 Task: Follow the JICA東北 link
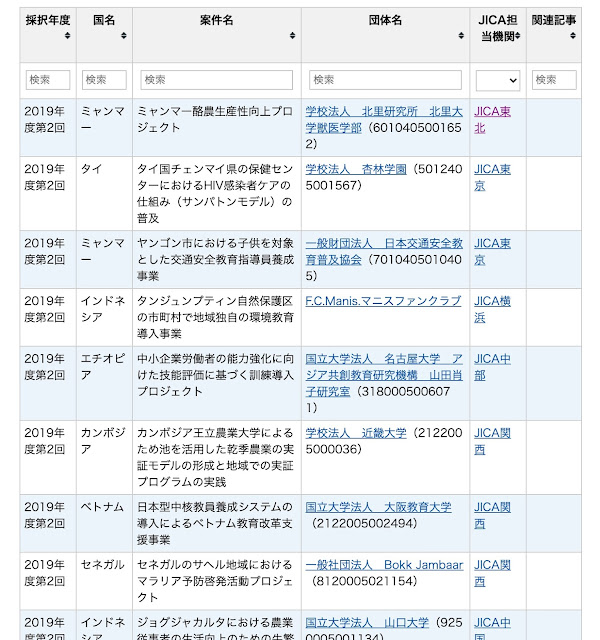[x=492, y=120]
